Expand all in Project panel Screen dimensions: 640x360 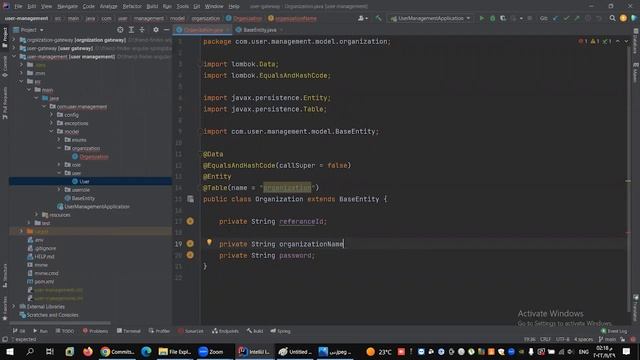click(x=131, y=30)
